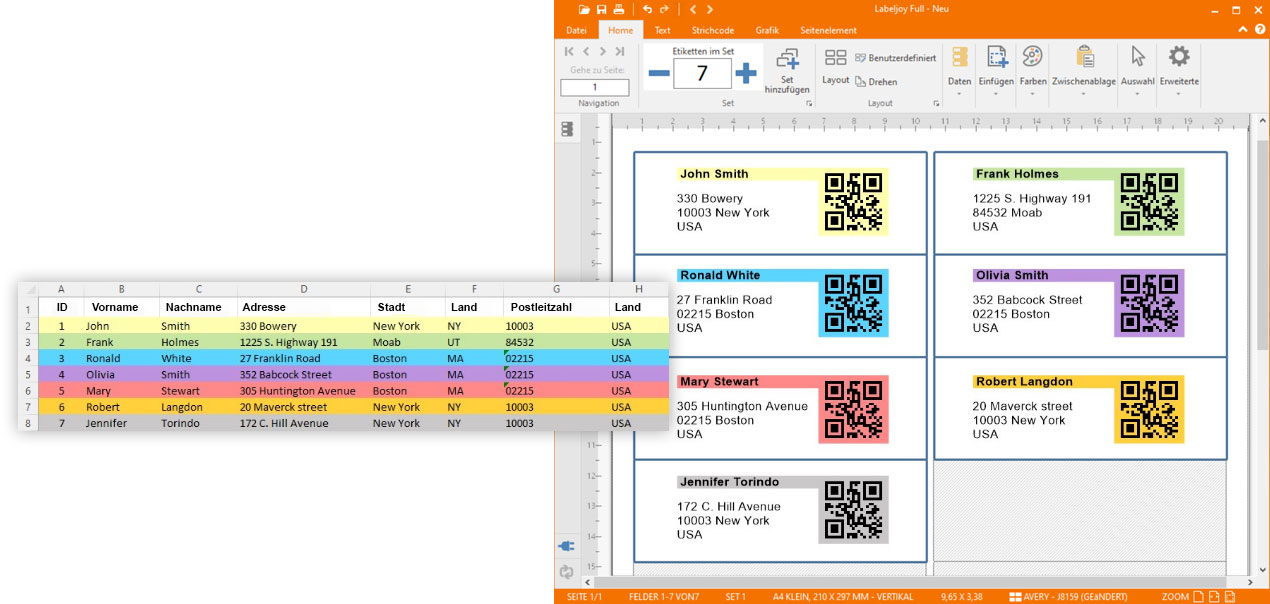
Task: Click the SEITE 1/1 status bar entry
Action: click(586, 597)
